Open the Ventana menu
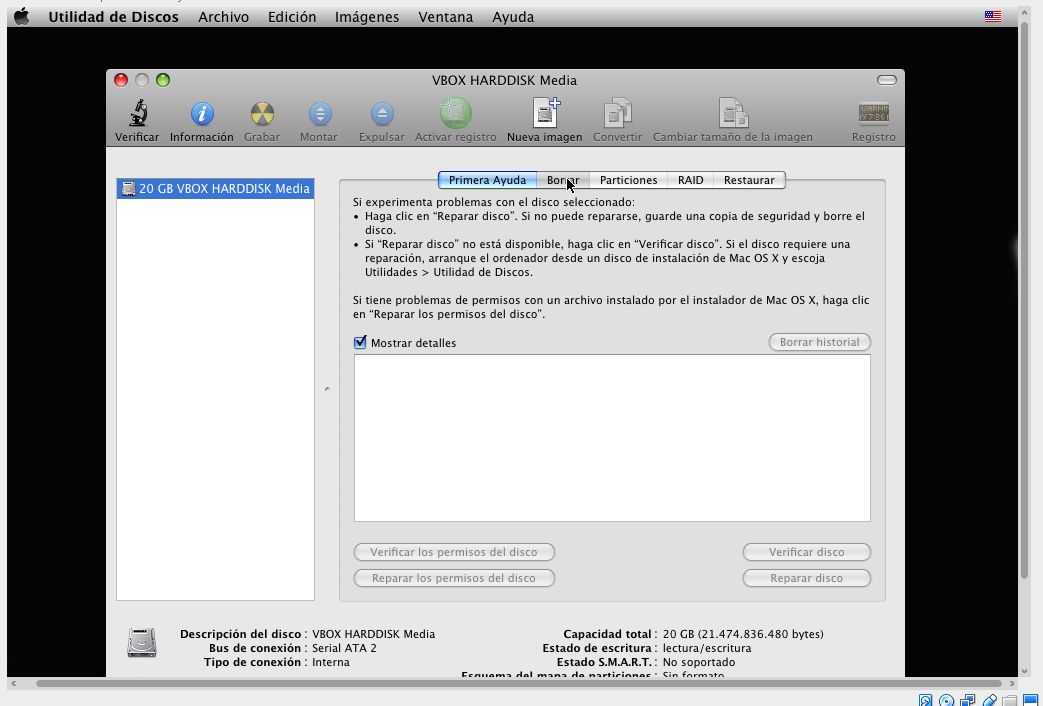The height and width of the screenshot is (706, 1043). tap(446, 17)
